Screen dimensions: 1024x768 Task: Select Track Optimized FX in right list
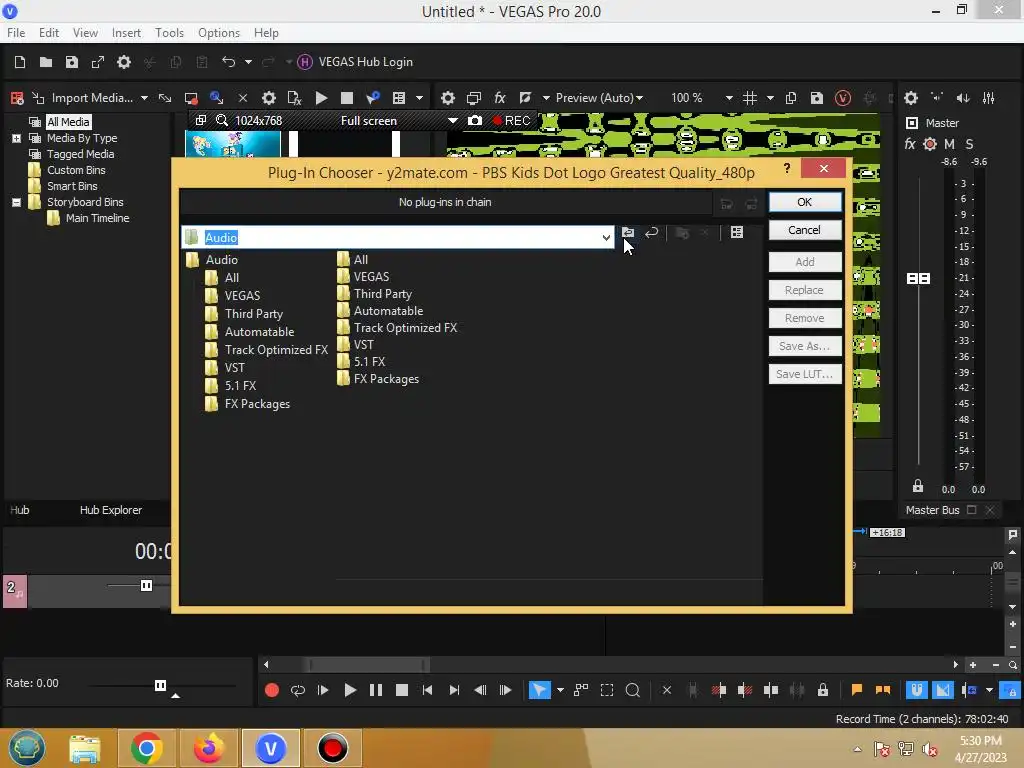pyautogui.click(x=405, y=328)
